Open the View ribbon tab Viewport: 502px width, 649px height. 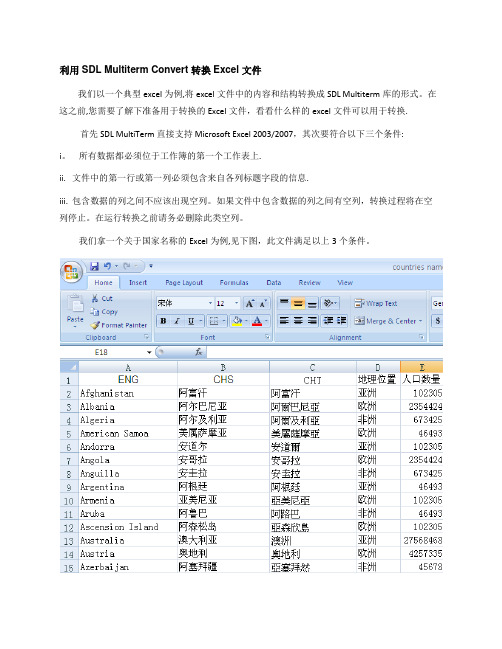point(345,282)
